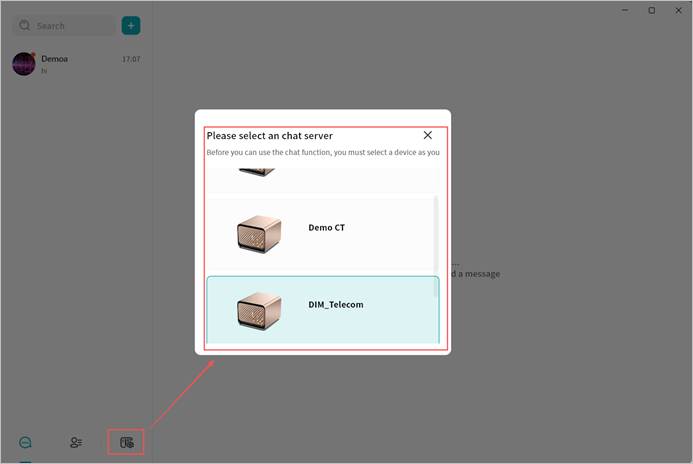Open the Chats tab icon

[26, 442]
